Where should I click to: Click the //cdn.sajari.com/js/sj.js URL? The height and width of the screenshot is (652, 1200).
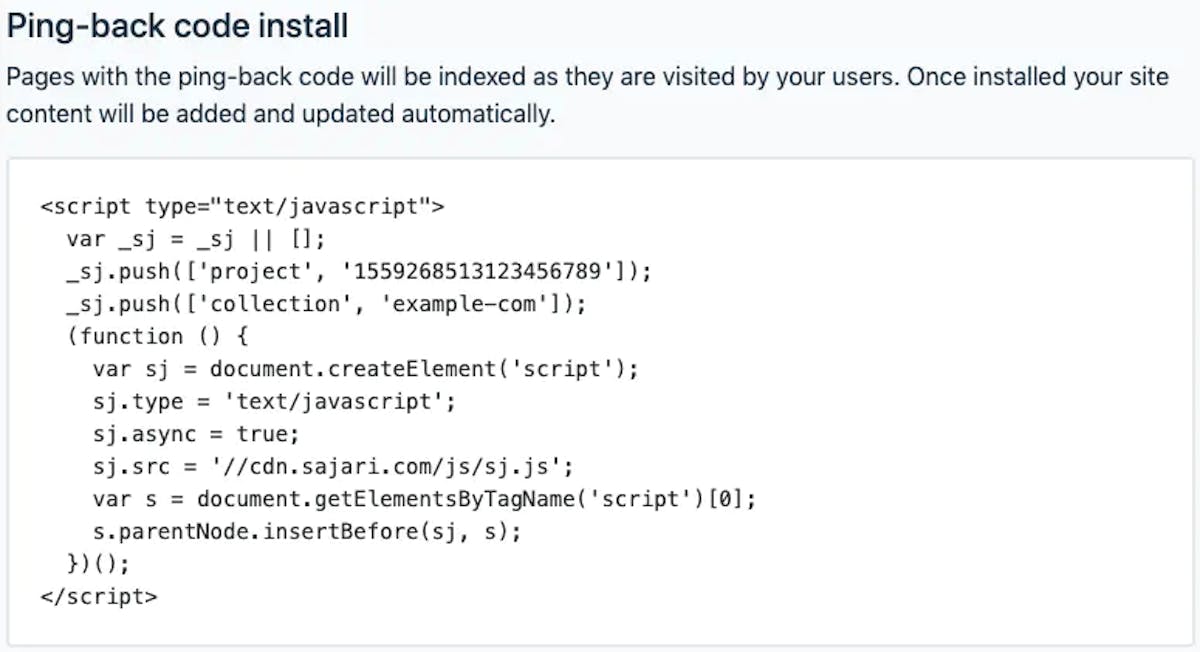[385, 466]
